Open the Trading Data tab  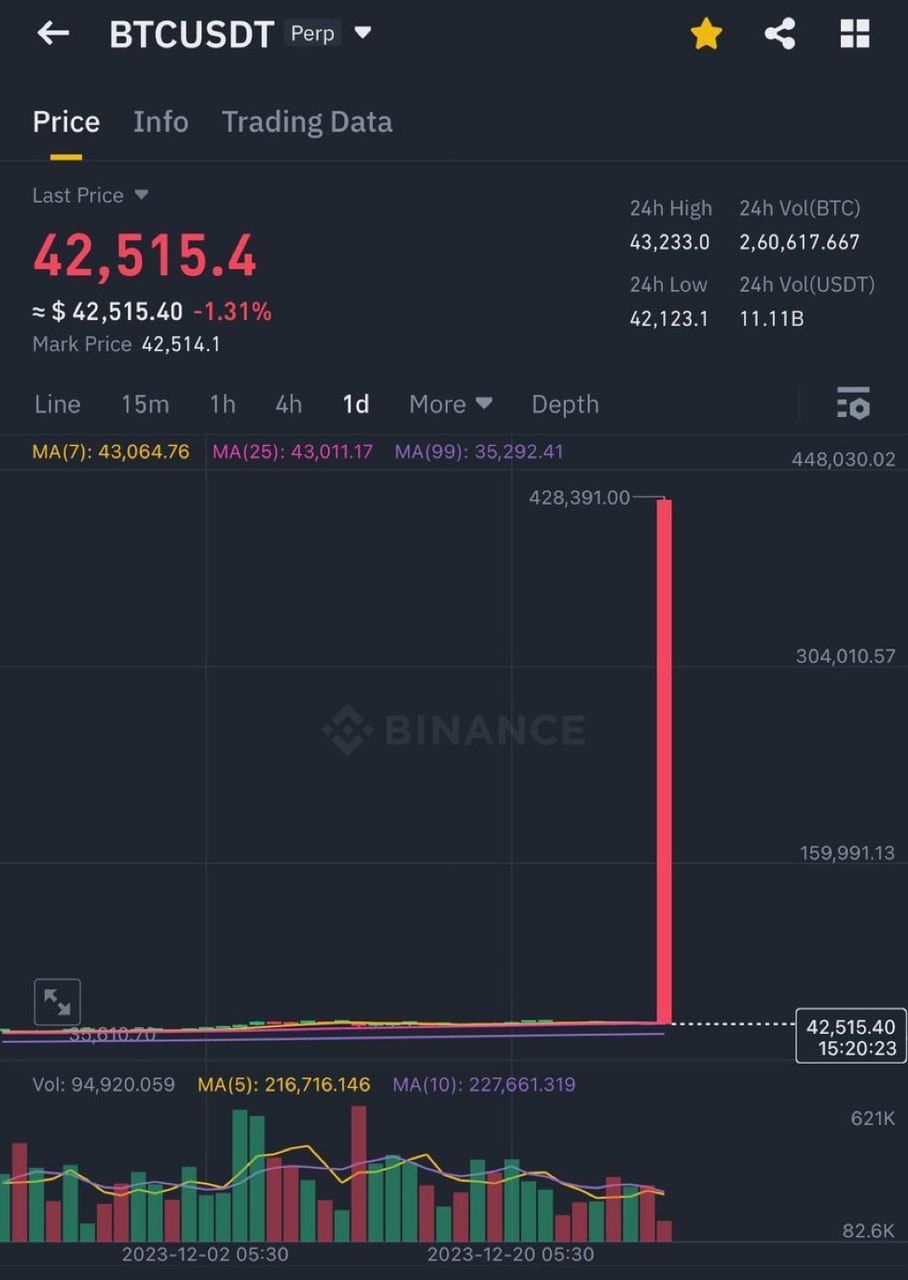(307, 122)
